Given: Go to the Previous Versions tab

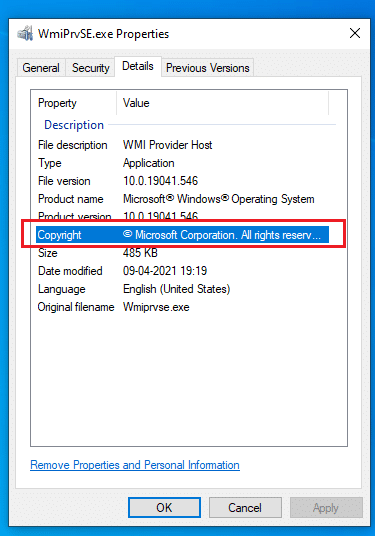Looking at the screenshot, I should [x=207, y=68].
